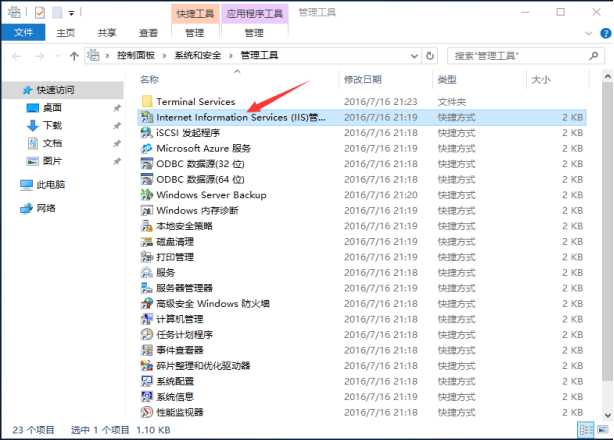Viewport: 614px width, 440px height.
Task: Select the 服务 gear icon
Action: click(x=147, y=272)
